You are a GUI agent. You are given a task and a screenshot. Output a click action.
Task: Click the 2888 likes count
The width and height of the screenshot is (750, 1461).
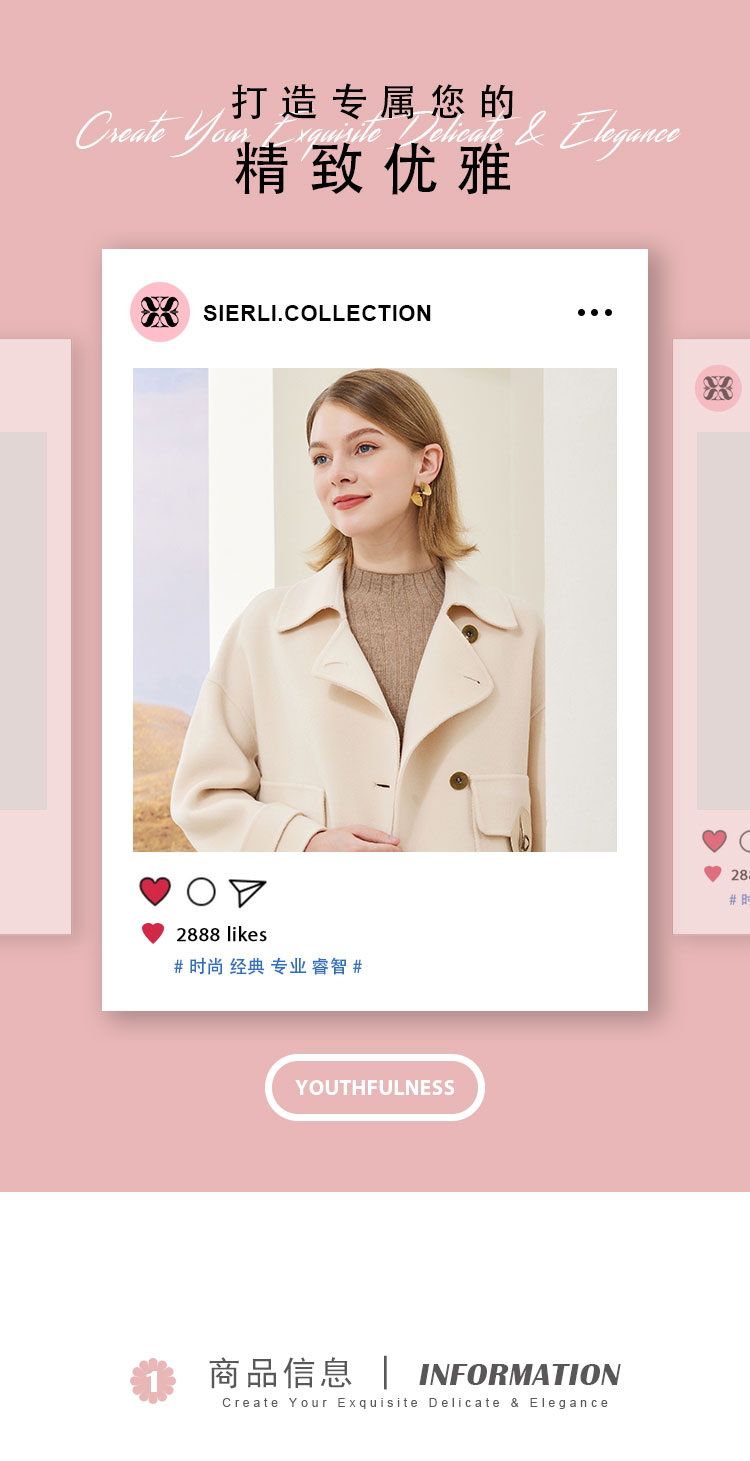tap(221, 934)
